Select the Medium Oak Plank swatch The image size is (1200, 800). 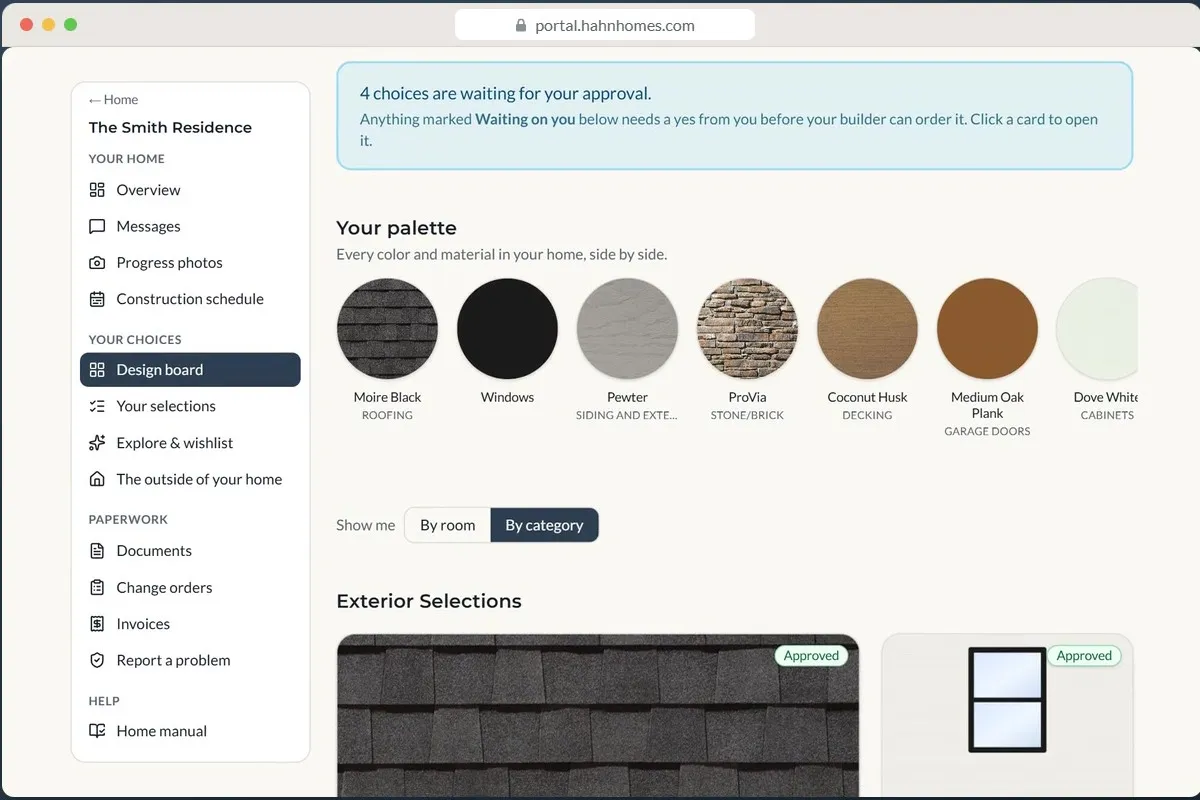tap(987, 329)
